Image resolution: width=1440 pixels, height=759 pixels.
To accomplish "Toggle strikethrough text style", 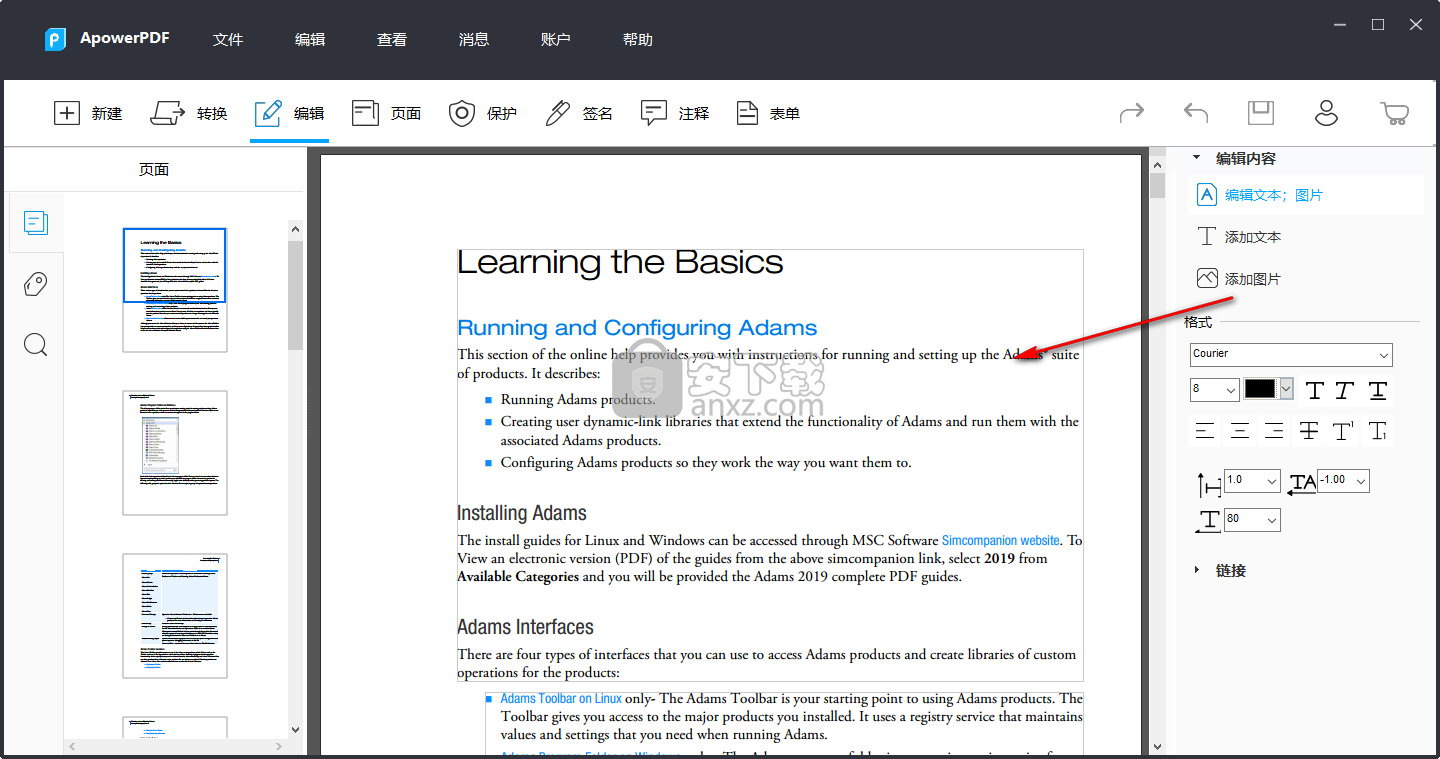I will (1308, 431).
